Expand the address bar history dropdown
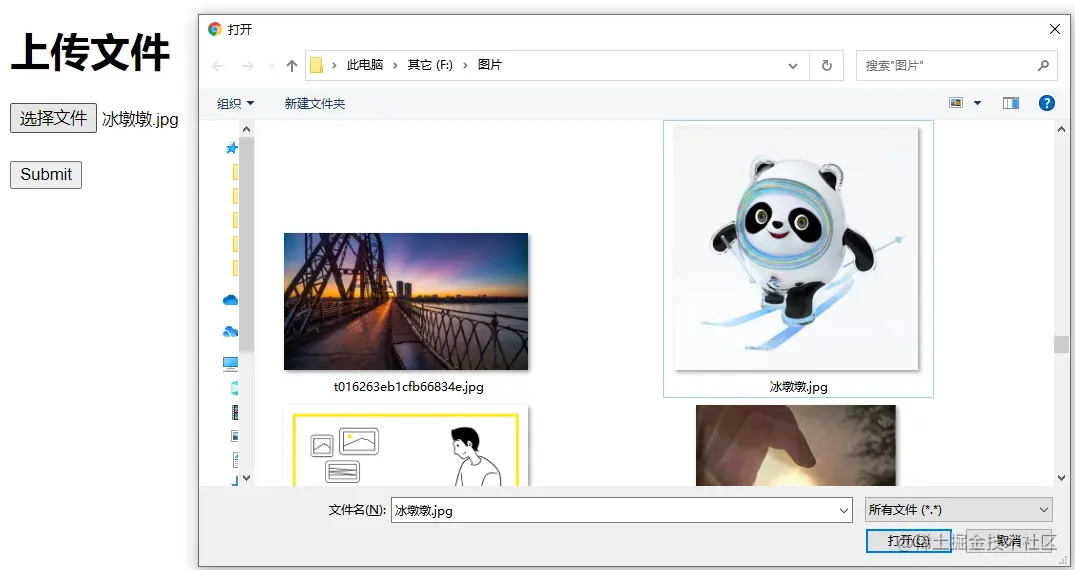This screenshot has height=570, width=1075. tap(793, 66)
